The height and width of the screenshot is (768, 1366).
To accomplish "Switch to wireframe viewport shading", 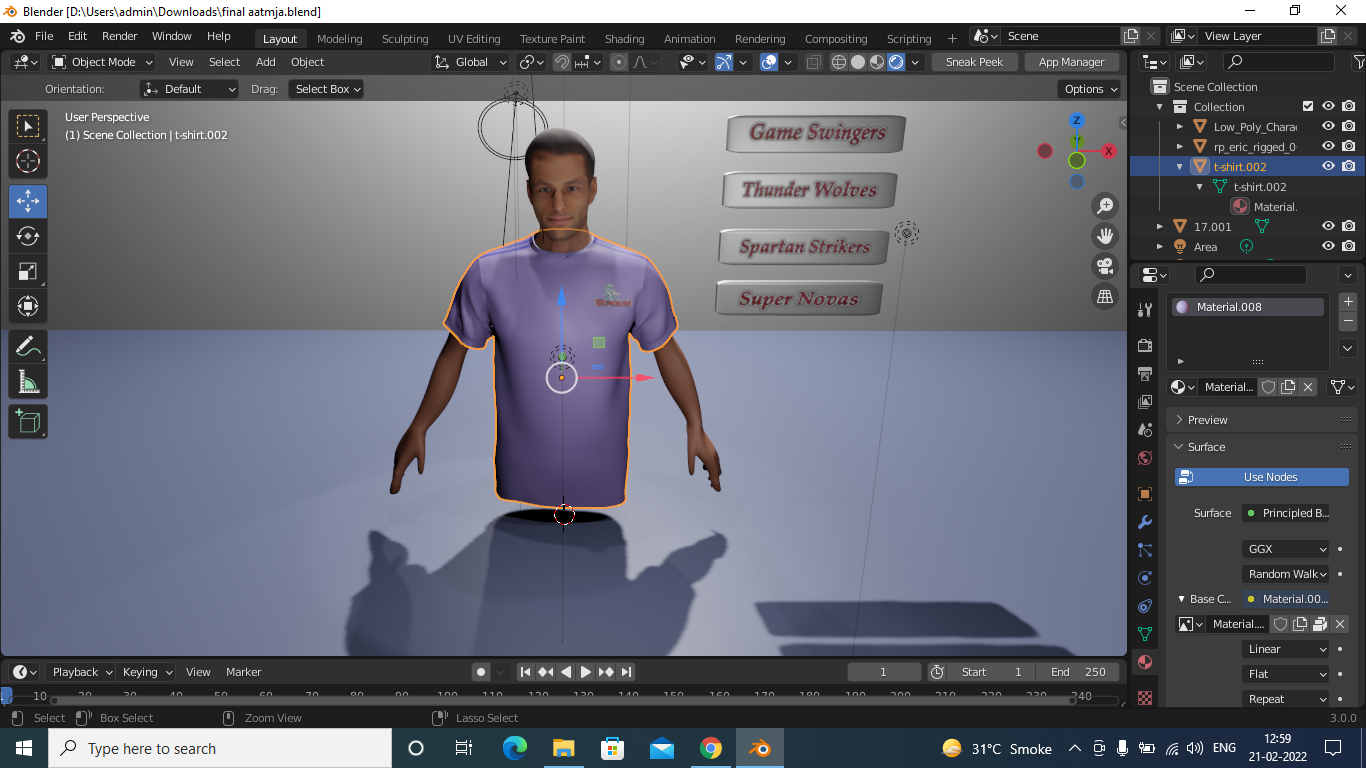I will 839,62.
